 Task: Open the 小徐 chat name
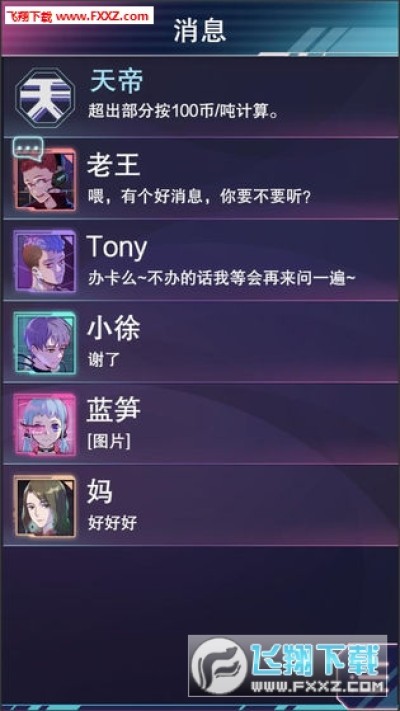click(x=113, y=328)
